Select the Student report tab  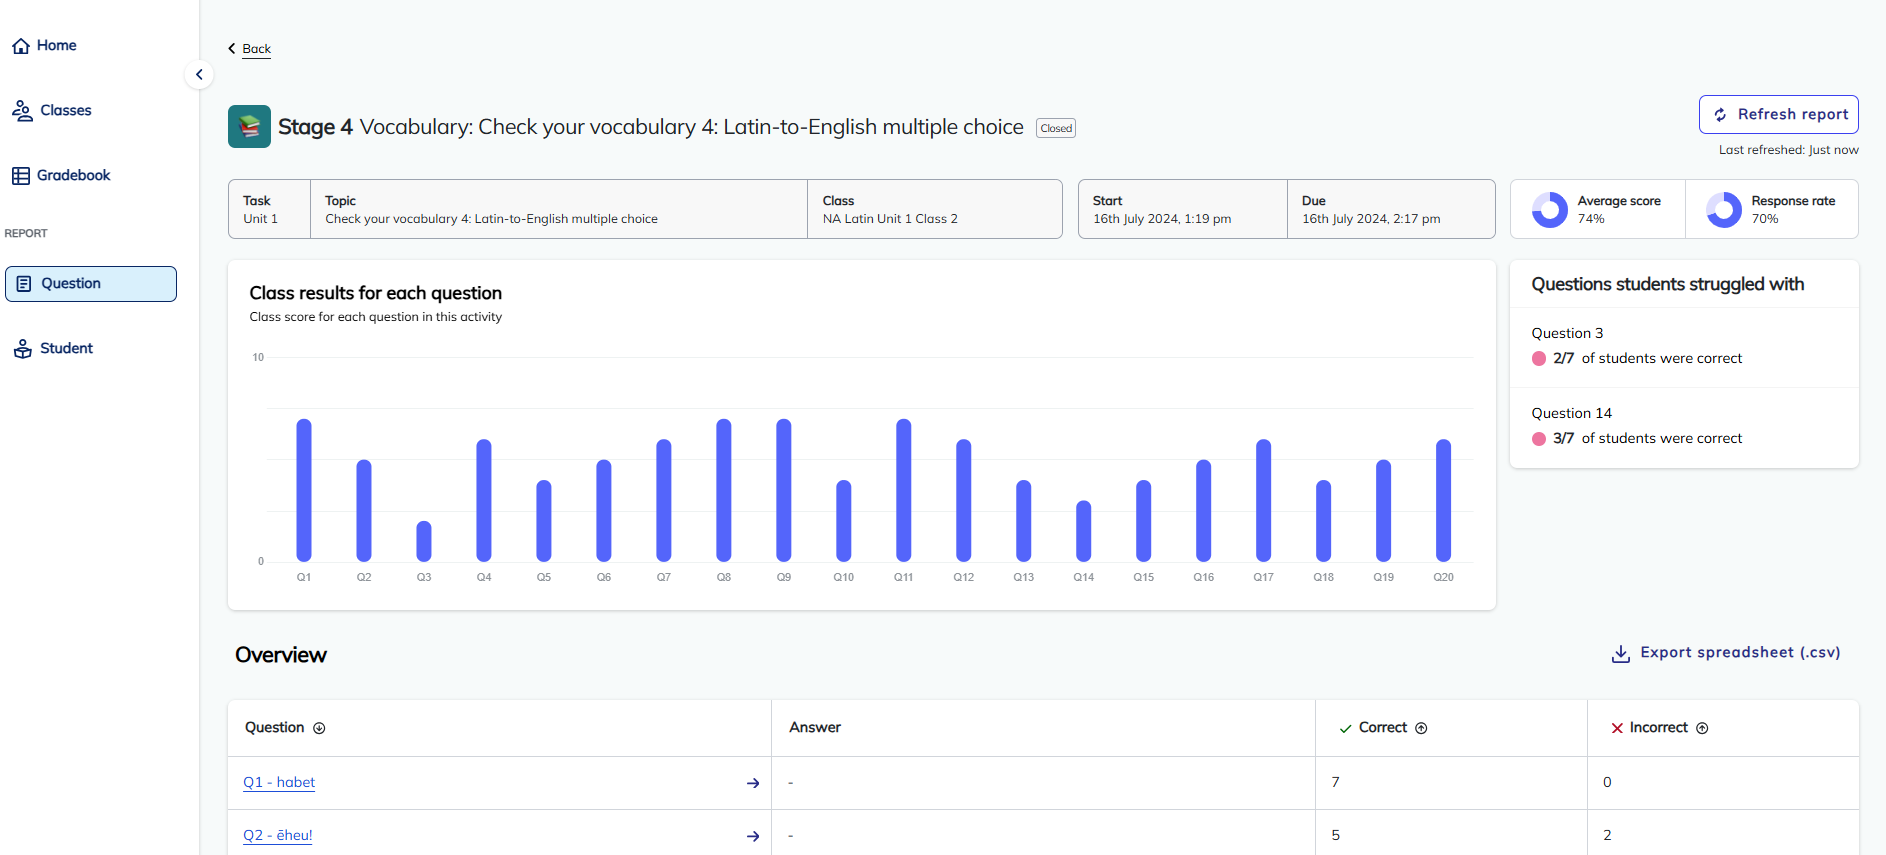(53, 349)
